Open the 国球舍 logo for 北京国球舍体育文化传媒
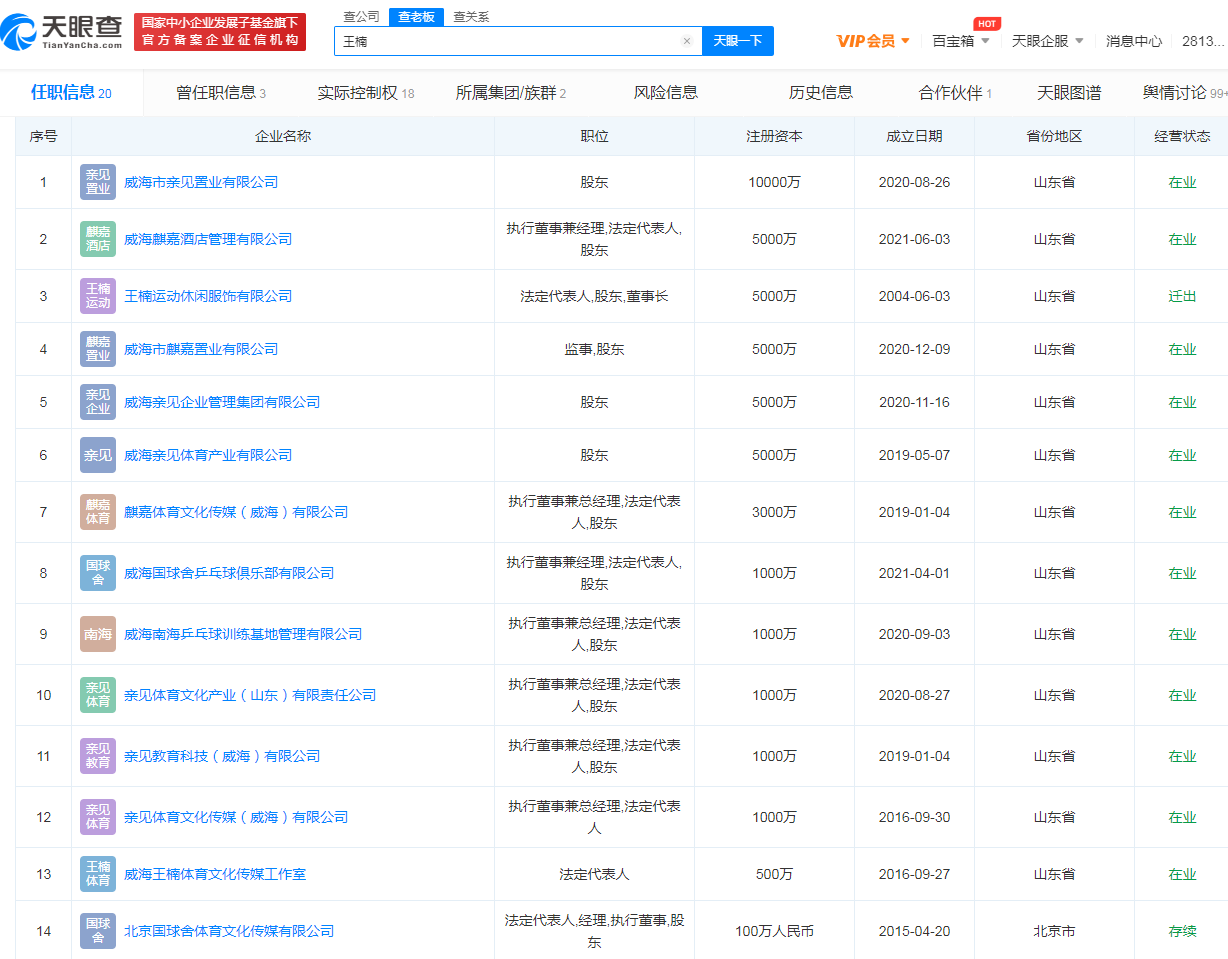This screenshot has height=959, width=1228. click(x=98, y=931)
